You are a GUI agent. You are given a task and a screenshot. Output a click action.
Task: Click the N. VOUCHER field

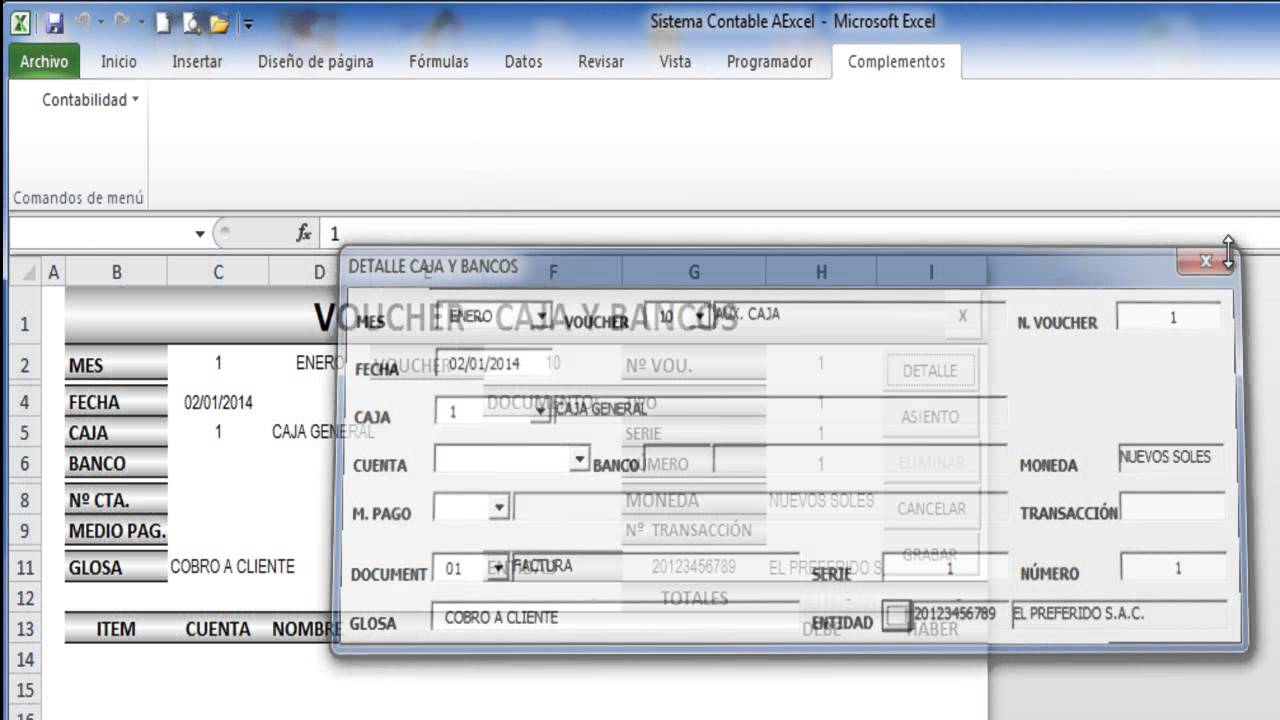click(1169, 317)
